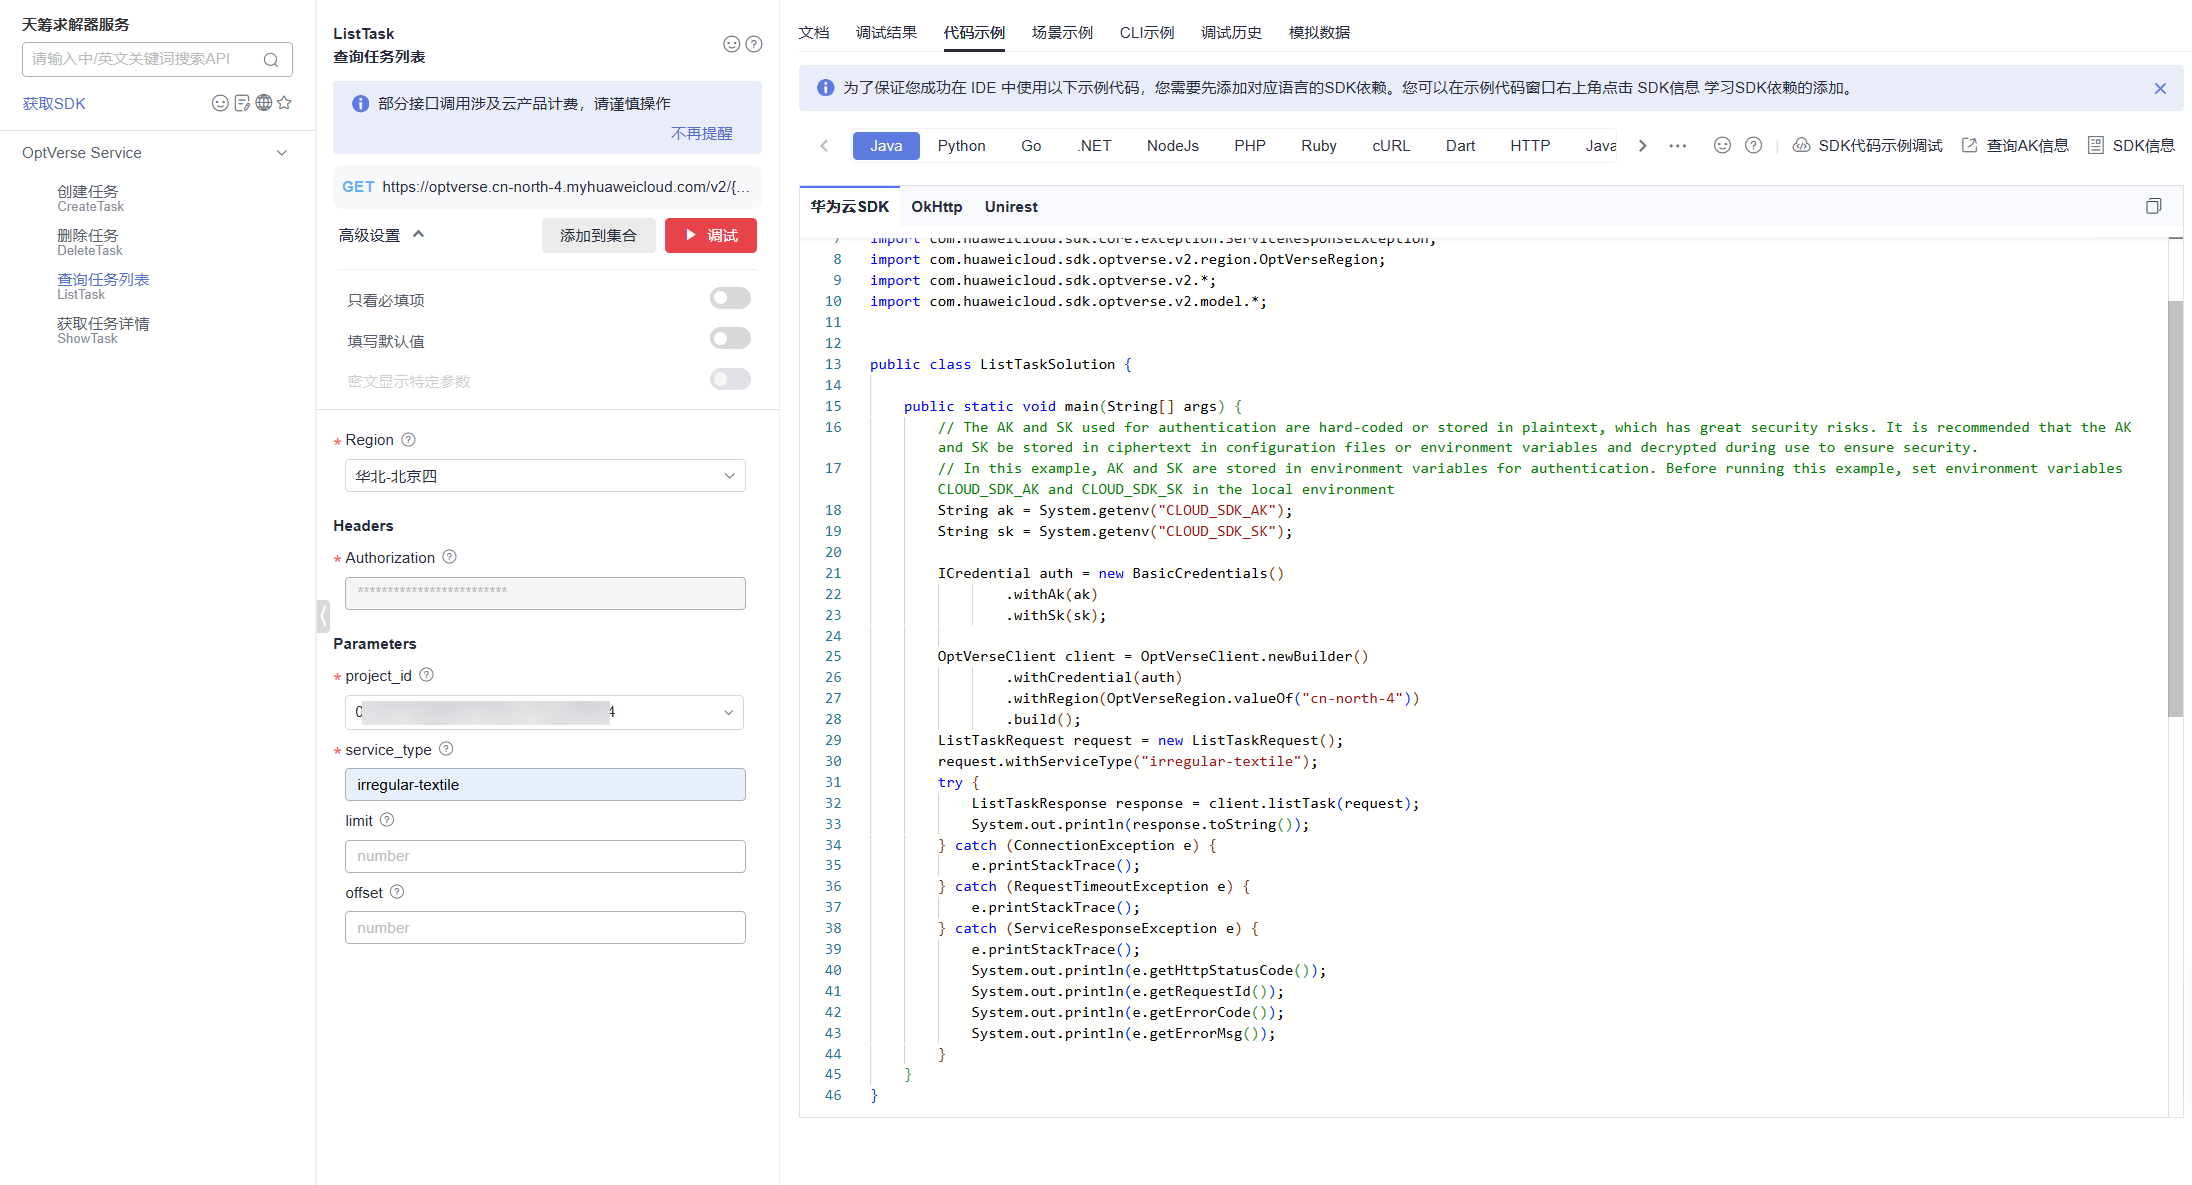Switch to the 文档 tab

click(814, 32)
